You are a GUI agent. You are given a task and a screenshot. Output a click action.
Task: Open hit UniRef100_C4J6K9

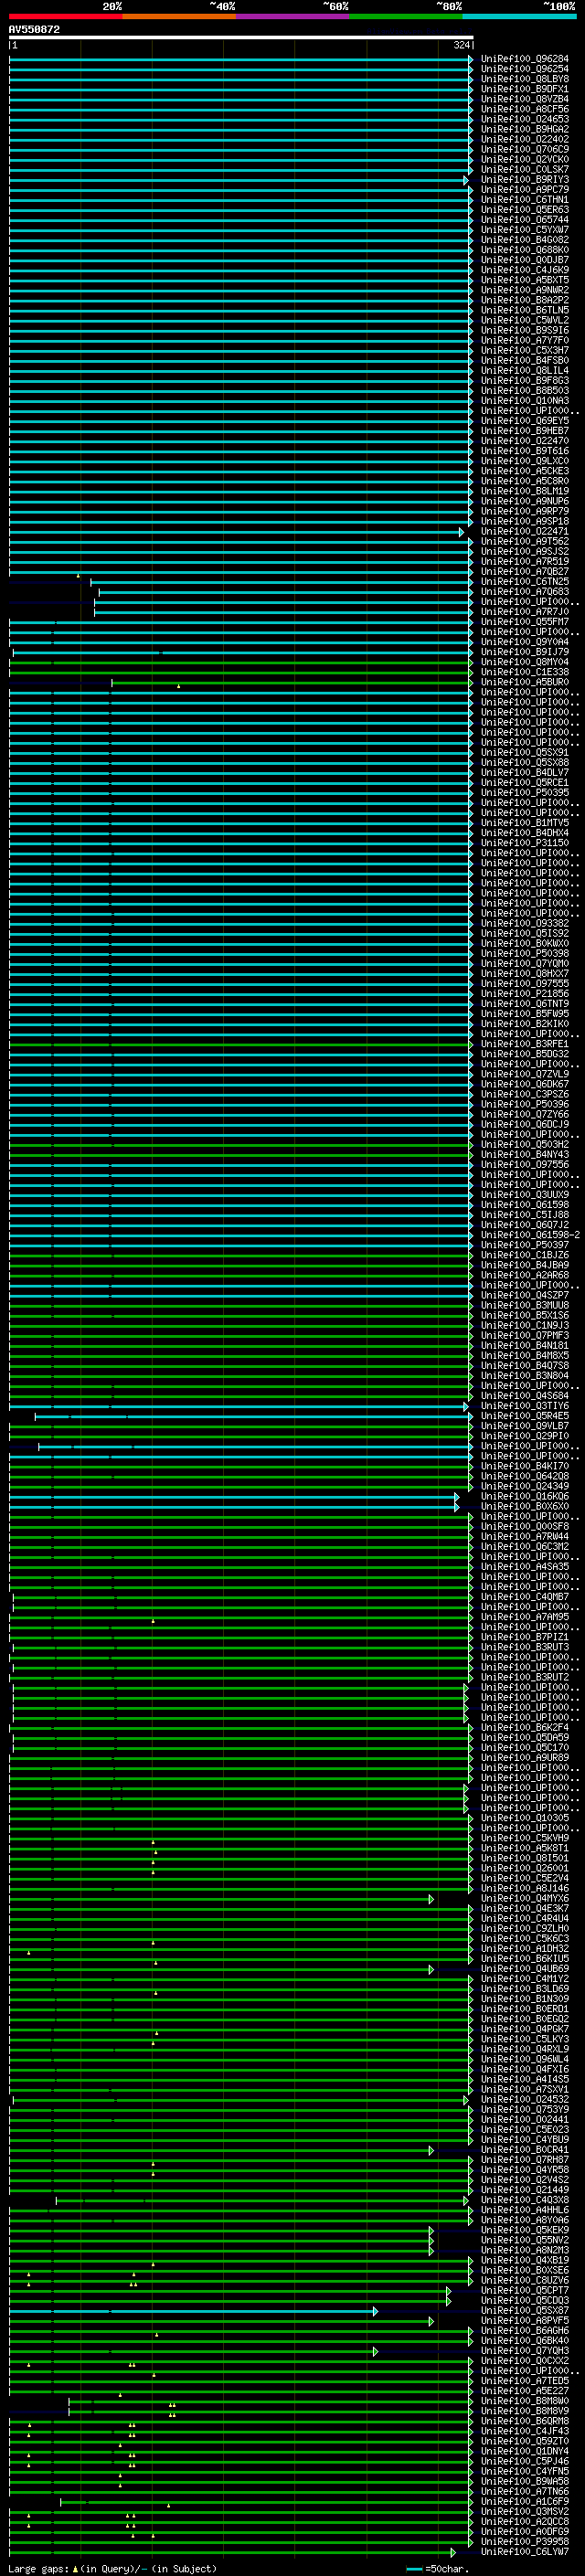pyautogui.click(x=525, y=270)
